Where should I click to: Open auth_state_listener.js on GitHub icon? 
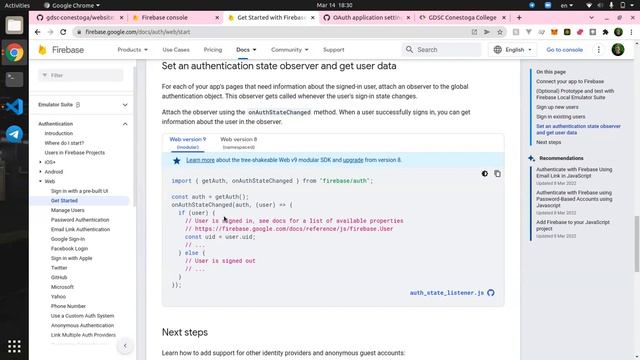(x=491, y=293)
